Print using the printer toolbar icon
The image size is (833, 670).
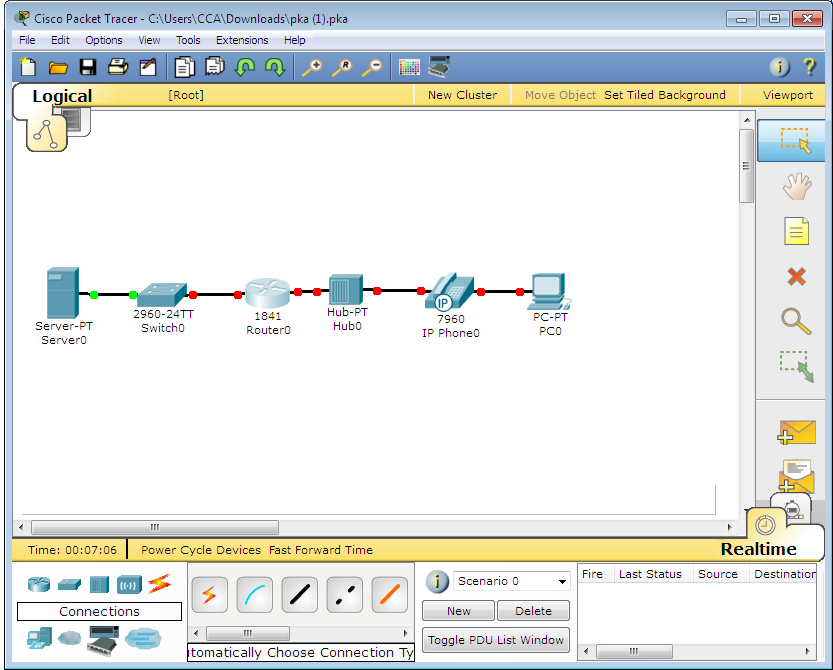click(x=118, y=67)
